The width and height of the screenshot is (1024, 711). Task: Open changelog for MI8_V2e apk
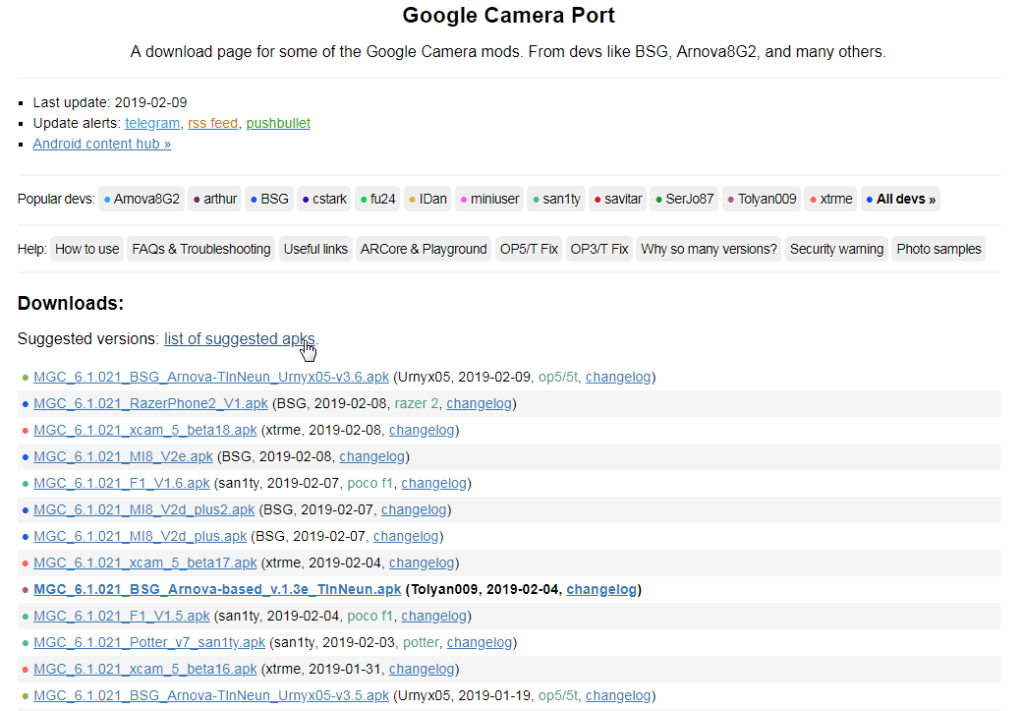click(374, 457)
